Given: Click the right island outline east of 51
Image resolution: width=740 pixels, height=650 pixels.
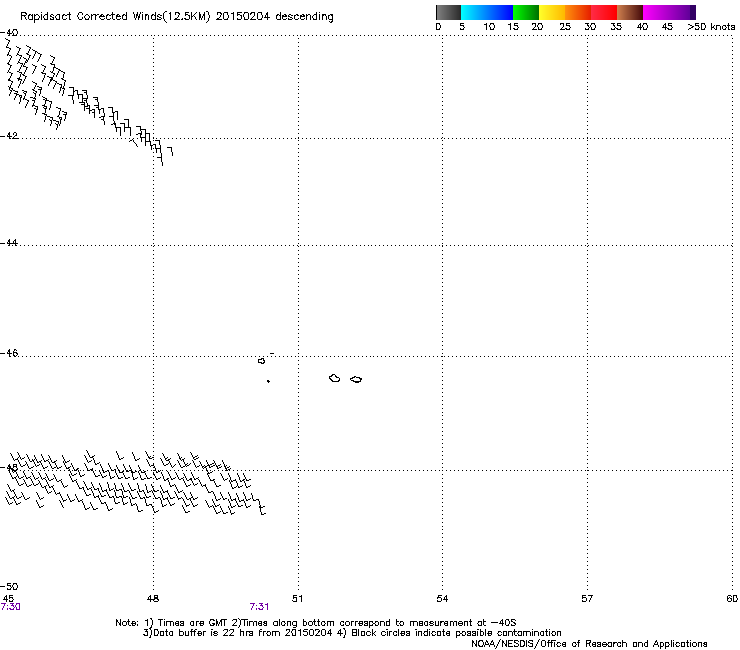Looking at the screenshot, I should click(356, 380).
